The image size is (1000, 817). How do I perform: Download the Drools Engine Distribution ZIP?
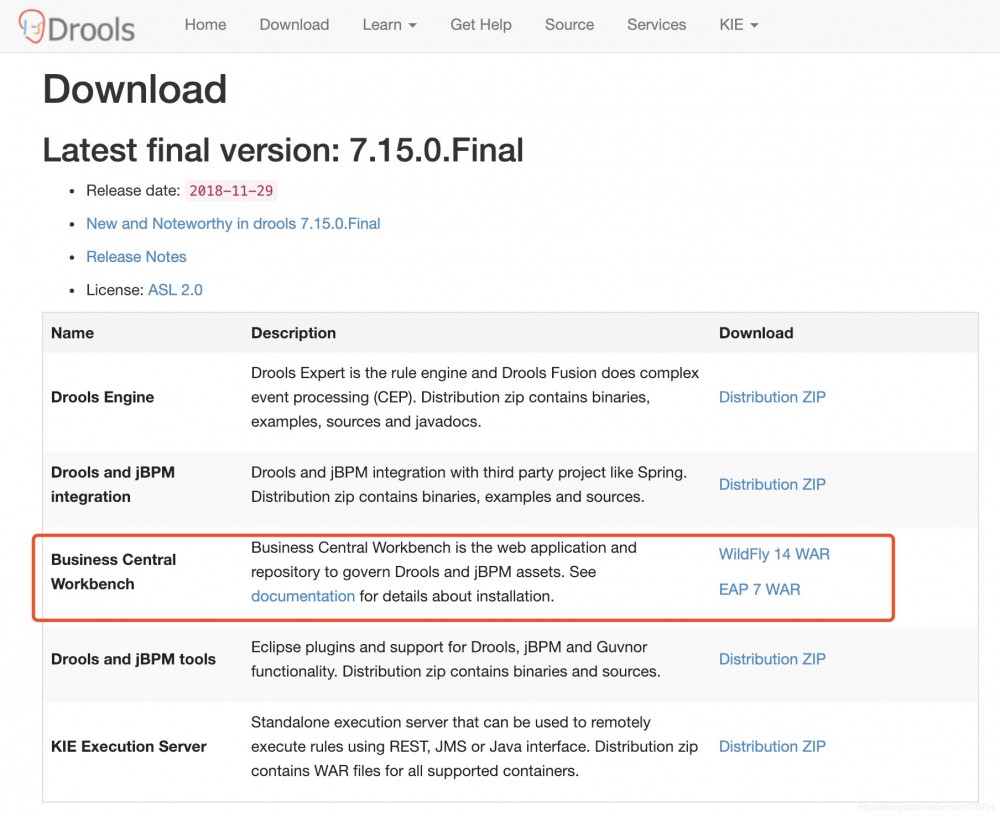pos(772,397)
